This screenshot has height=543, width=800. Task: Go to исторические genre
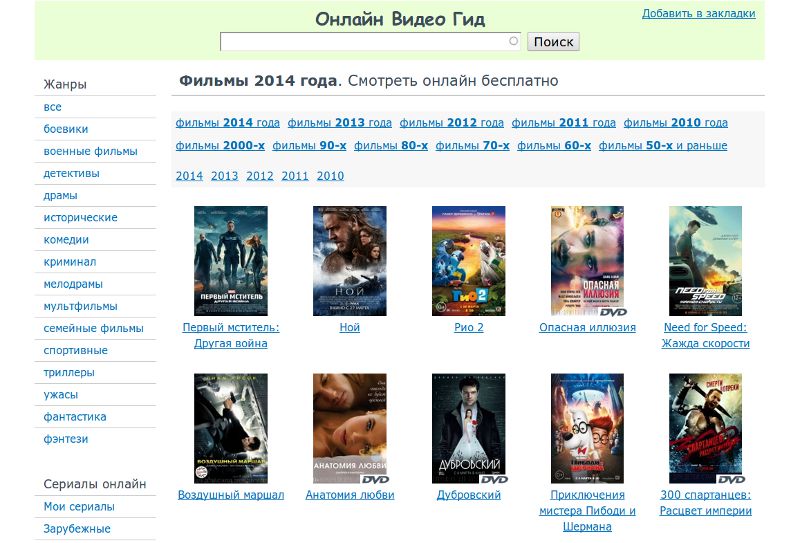81,218
